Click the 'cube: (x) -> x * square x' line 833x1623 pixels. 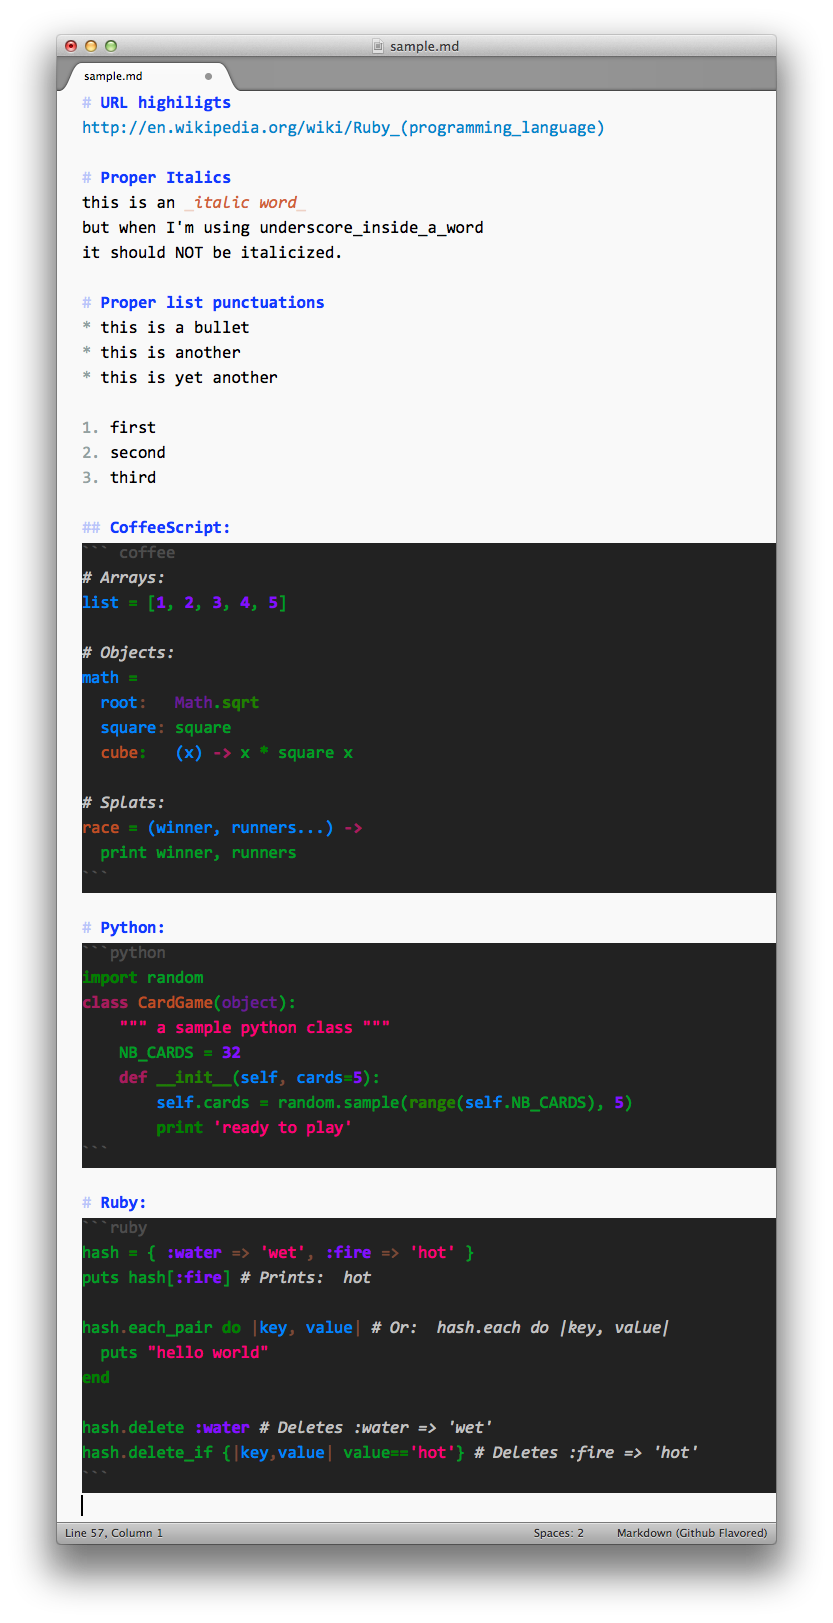pyautogui.click(x=227, y=753)
